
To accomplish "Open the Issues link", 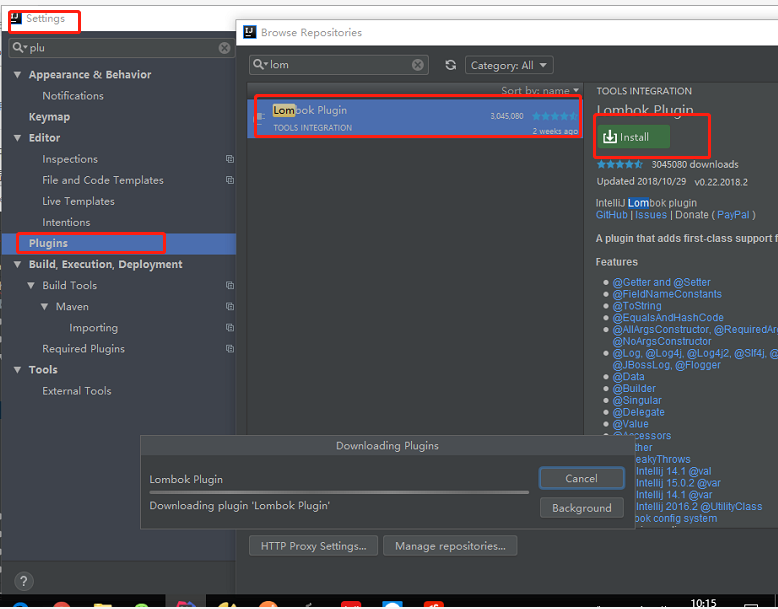I will [650, 215].
